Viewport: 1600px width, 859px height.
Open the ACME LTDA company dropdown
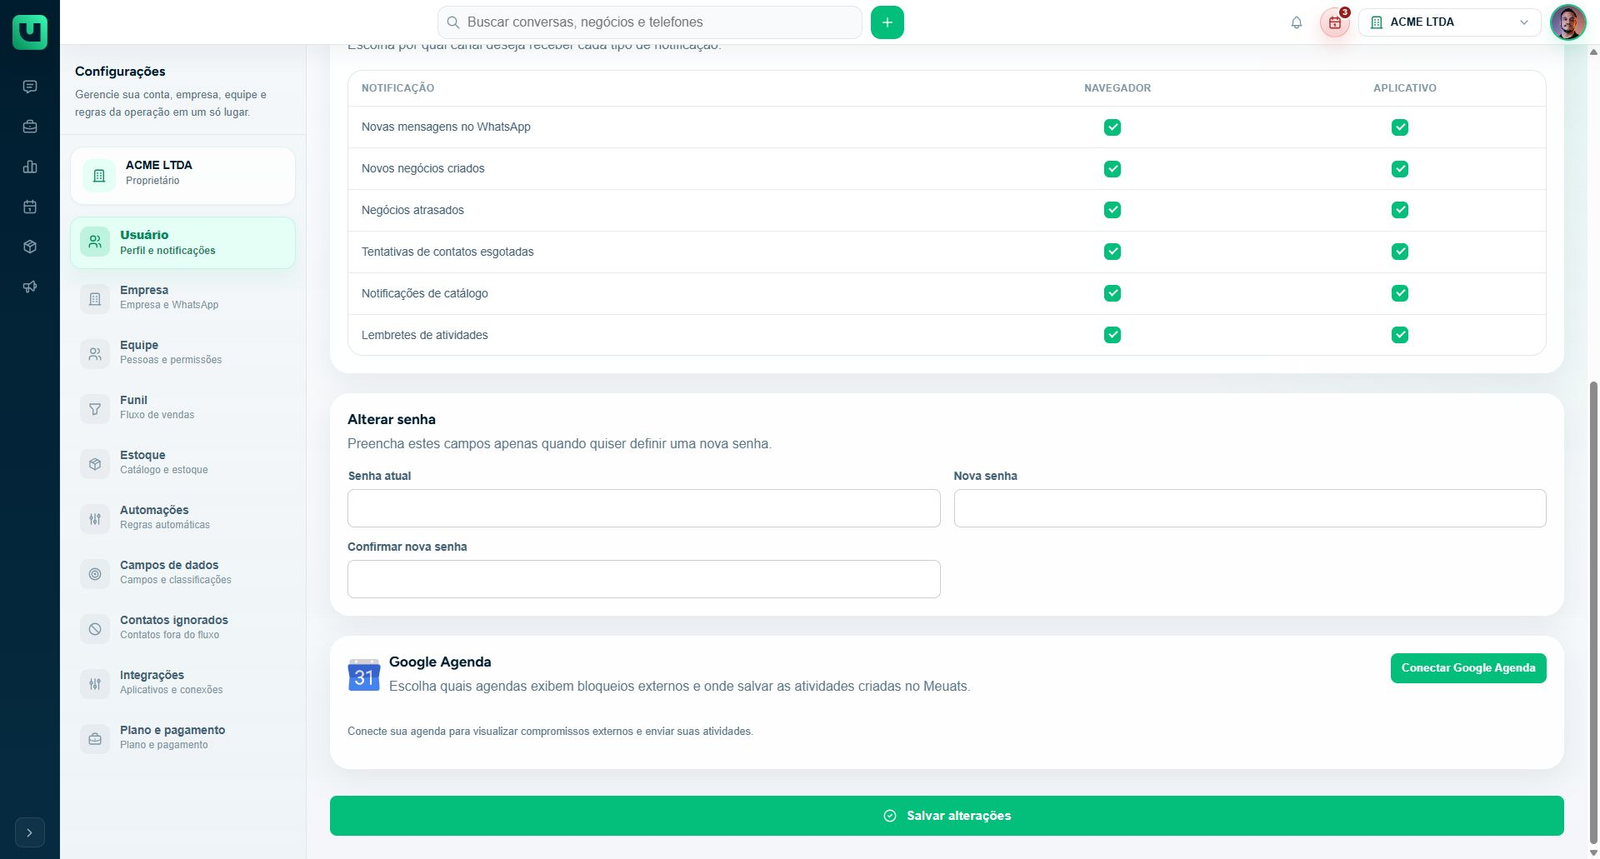click(x=1450, y=22)
